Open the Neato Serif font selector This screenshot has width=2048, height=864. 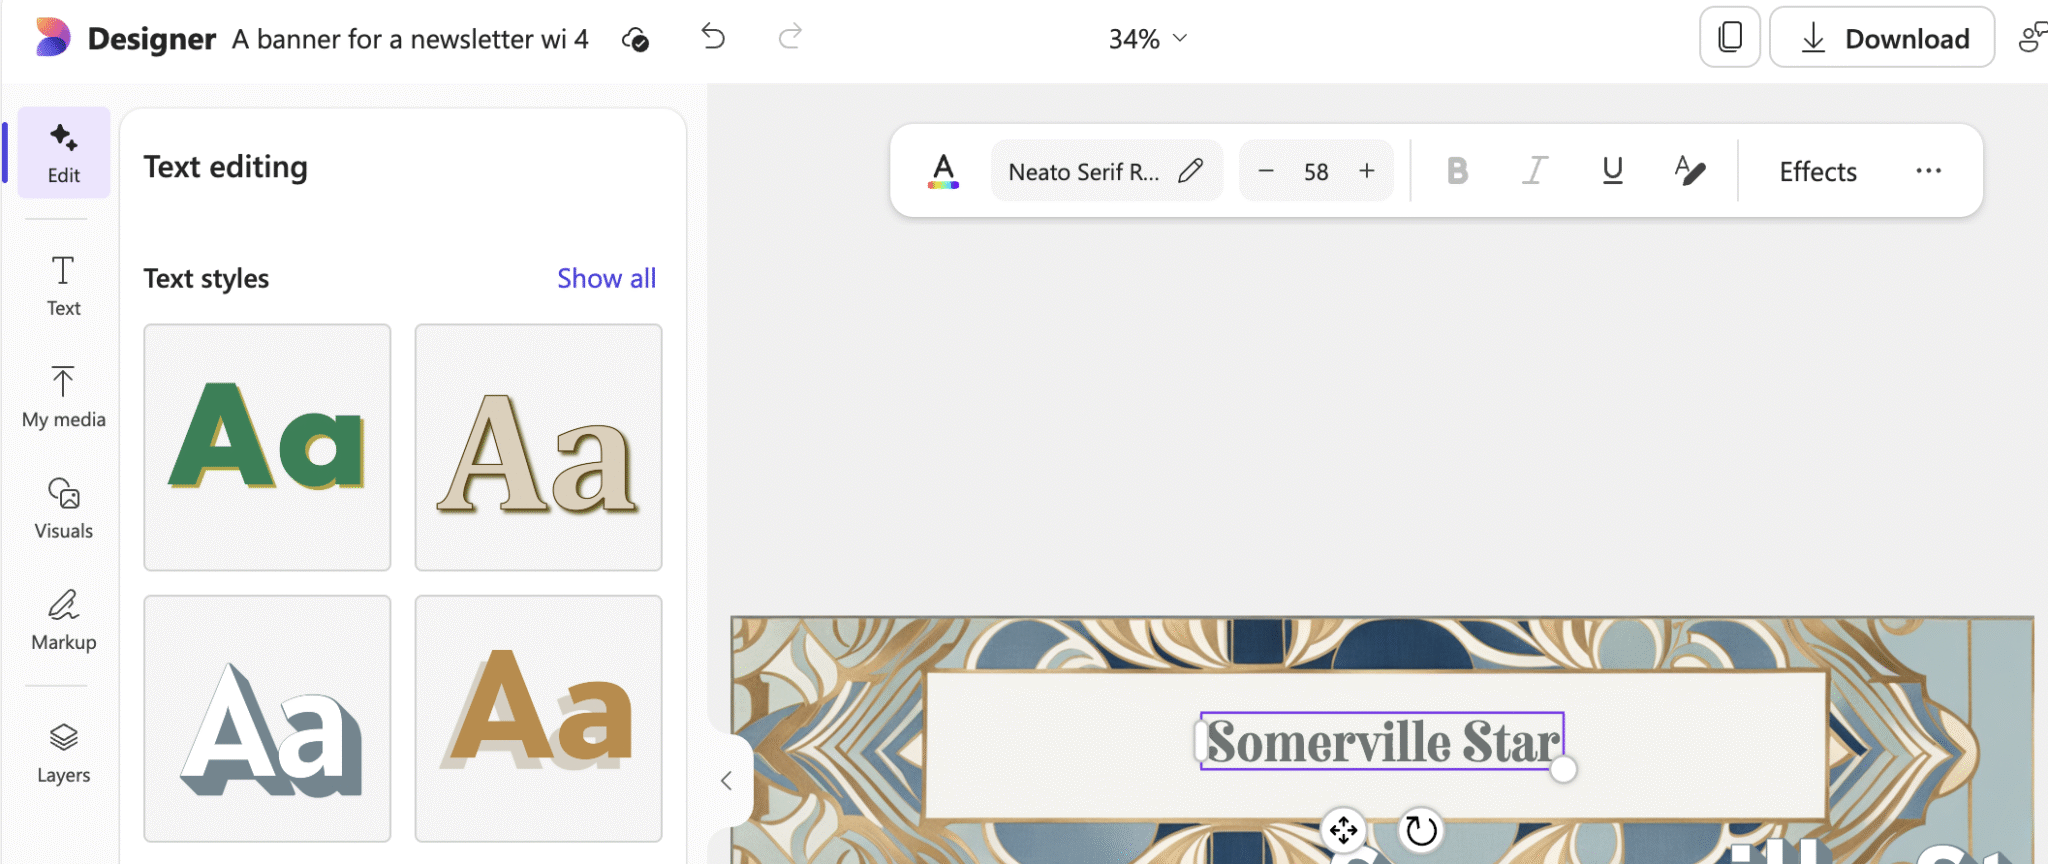click(1106, 171)
